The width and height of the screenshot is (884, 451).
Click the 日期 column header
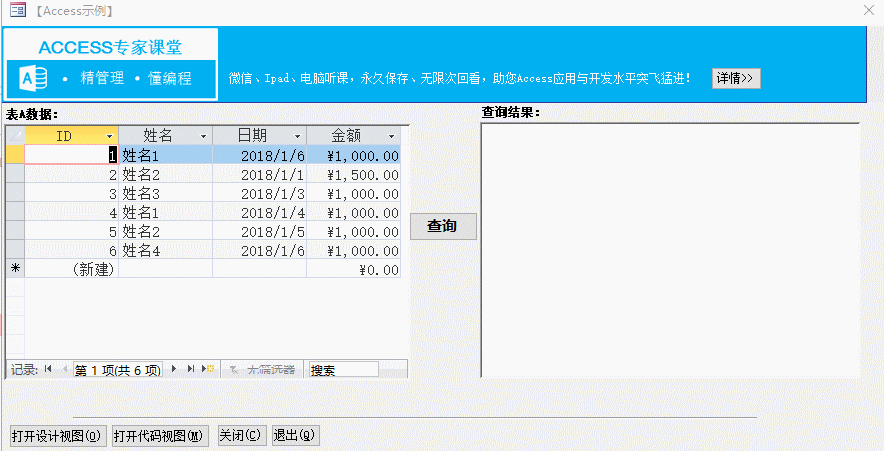(x=260, y=135)
